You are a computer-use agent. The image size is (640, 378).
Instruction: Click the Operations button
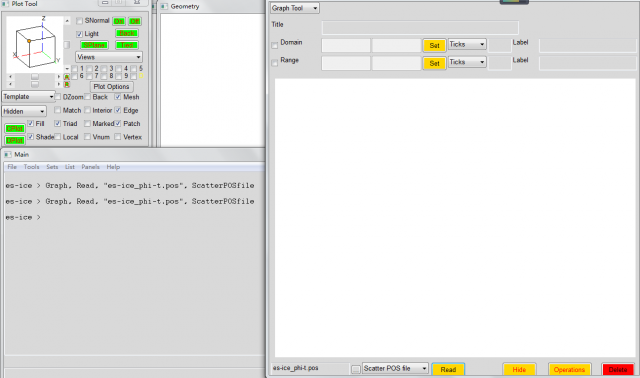click(569, 369)
